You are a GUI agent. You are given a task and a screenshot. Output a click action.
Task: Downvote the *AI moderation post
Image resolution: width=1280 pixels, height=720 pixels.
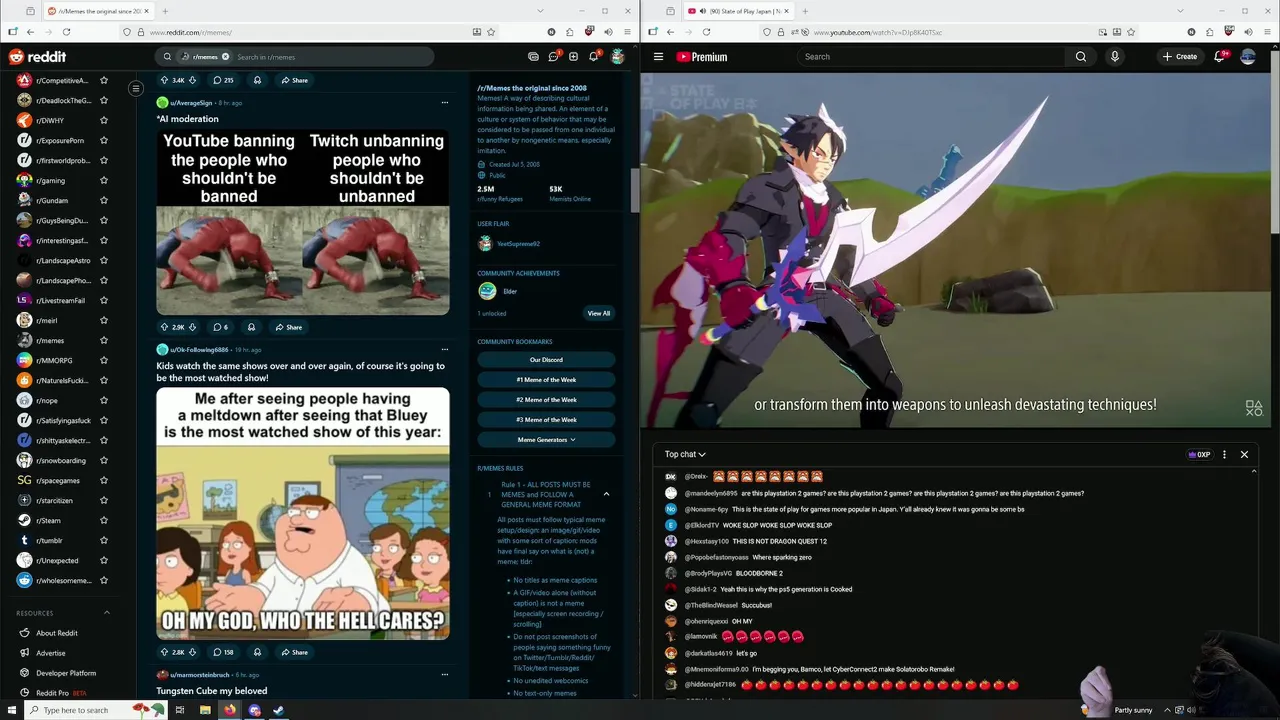pyautogui.click(x=192, y=327)
